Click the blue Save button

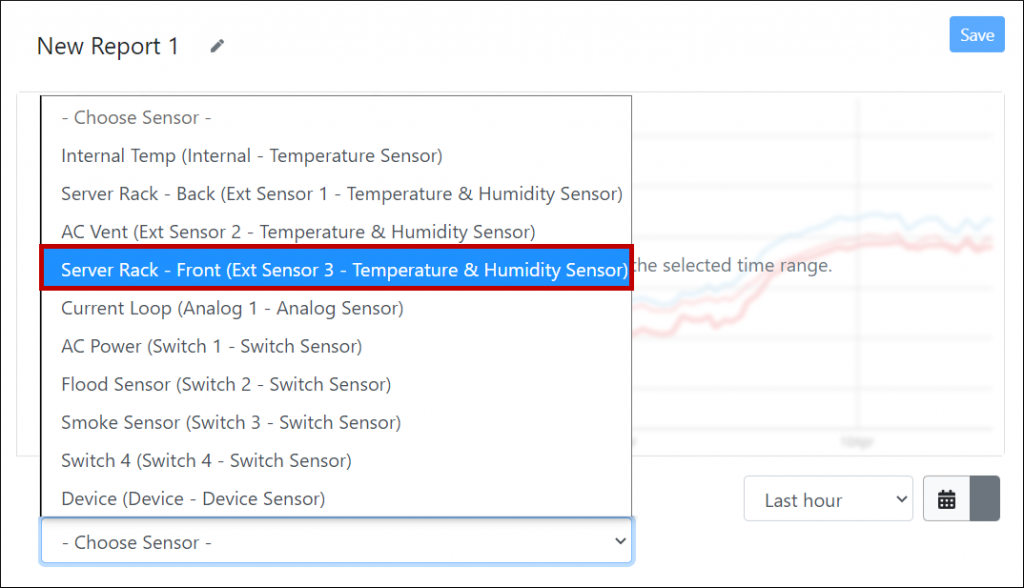click(x=976, y=34)
